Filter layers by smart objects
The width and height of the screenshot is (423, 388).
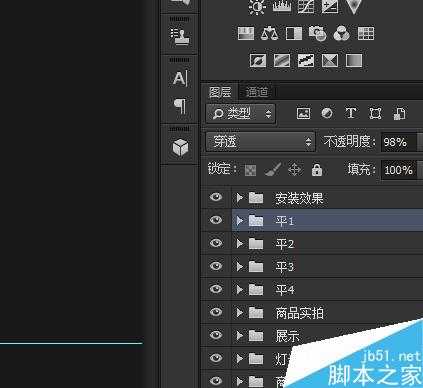coord(399,113)
